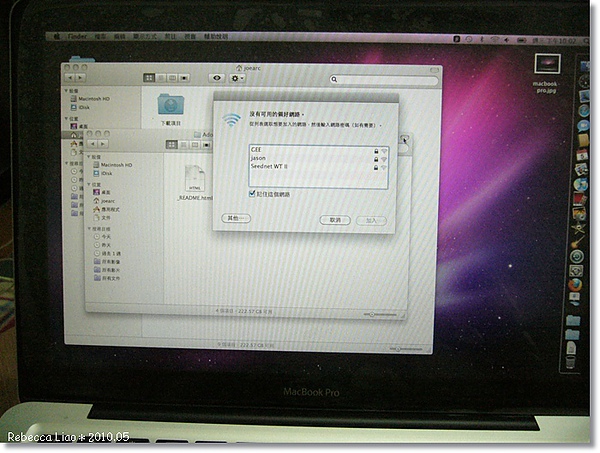Collapse 位置 section in front Finder sidebar
This screenshot has width=600, height=453.
pos(89,184)
